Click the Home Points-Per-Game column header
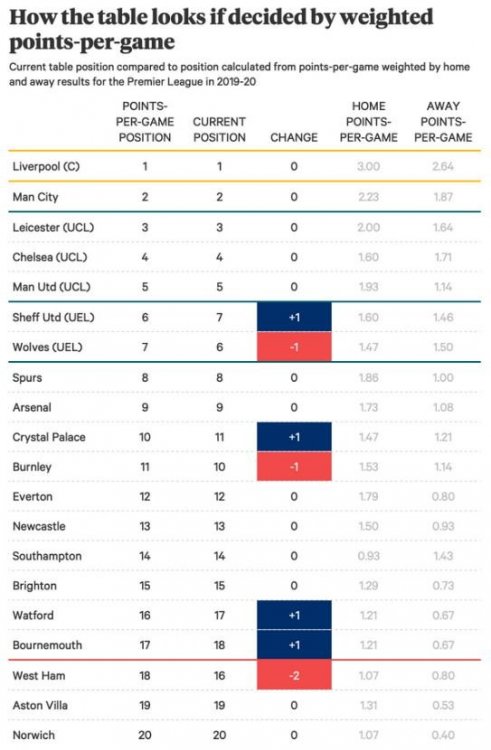Viewport: 491px width, 750px height. [369, 122]
